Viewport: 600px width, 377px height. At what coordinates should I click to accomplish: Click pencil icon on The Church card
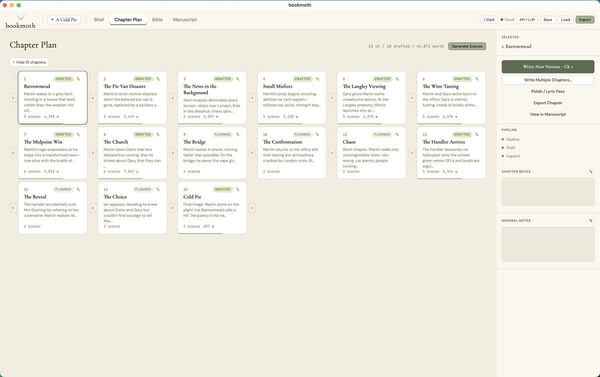coord(158,135)
